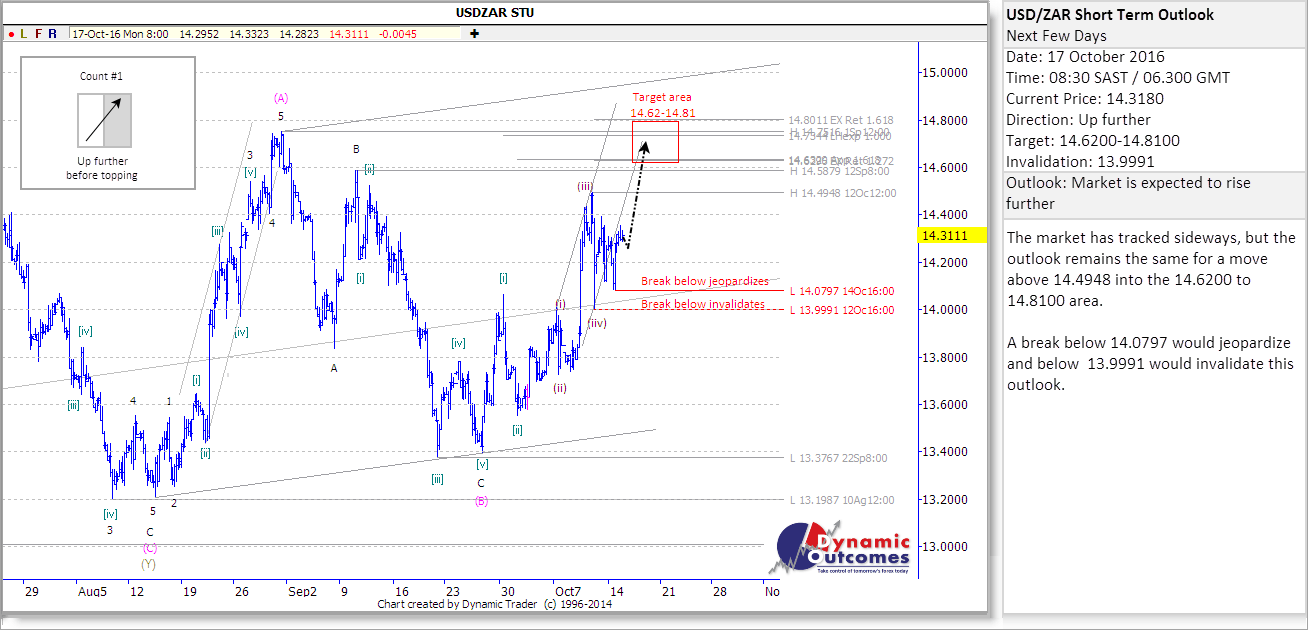Click the L toolbar icon
This screenshot has height=630, width=1308.
[x=23, y=34]
